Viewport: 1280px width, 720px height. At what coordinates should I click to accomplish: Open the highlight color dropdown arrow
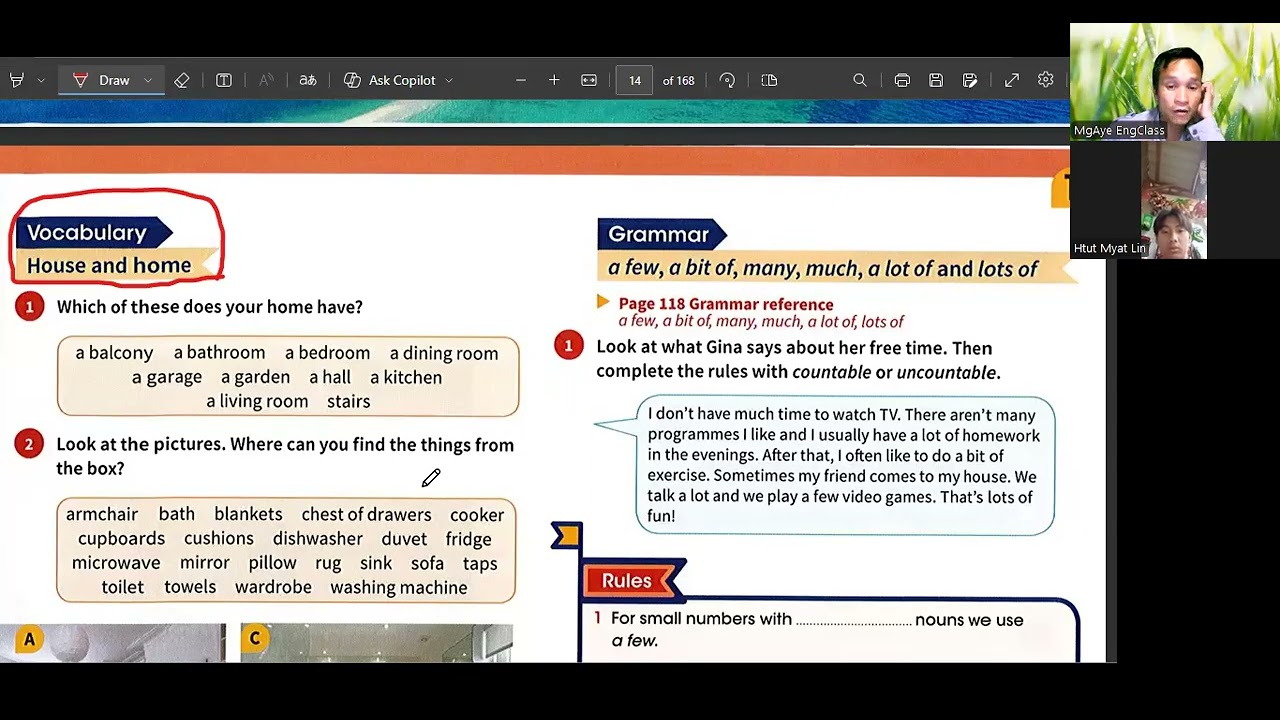coord(41,80)
